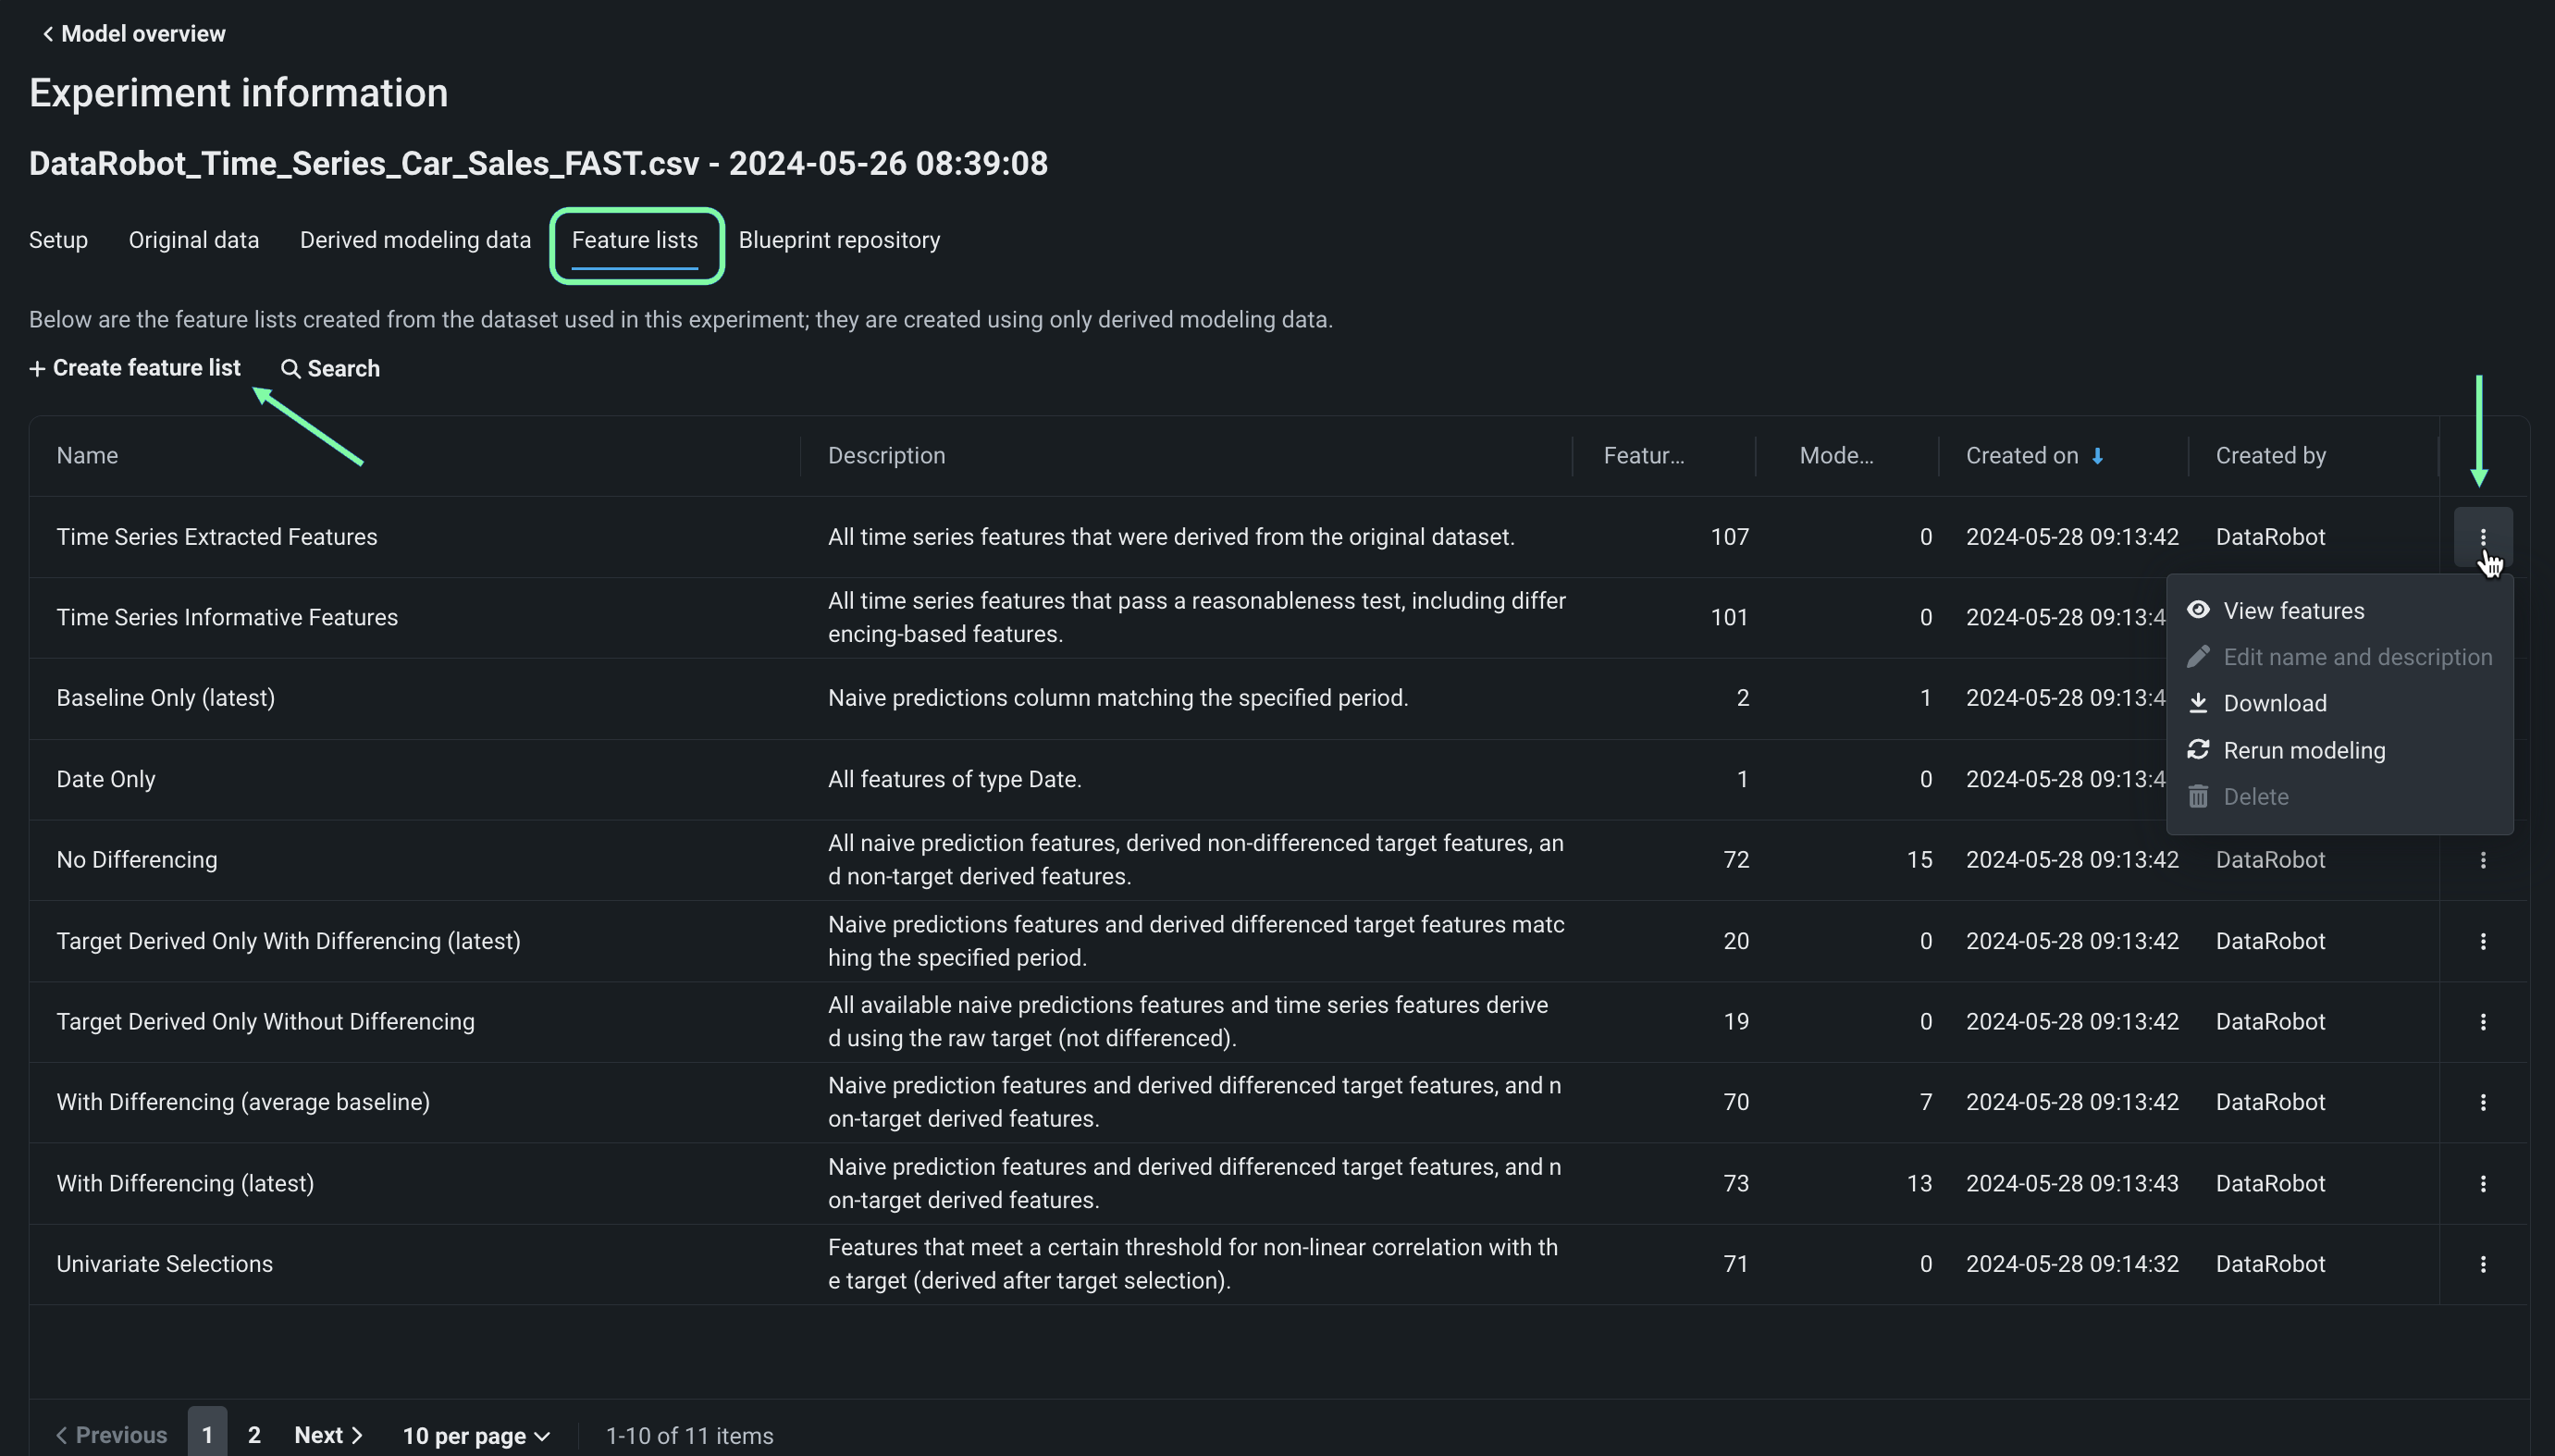Open kebab menu for Target Derived Only With Differencing

pyautogui.click(x=2482, y=941)
